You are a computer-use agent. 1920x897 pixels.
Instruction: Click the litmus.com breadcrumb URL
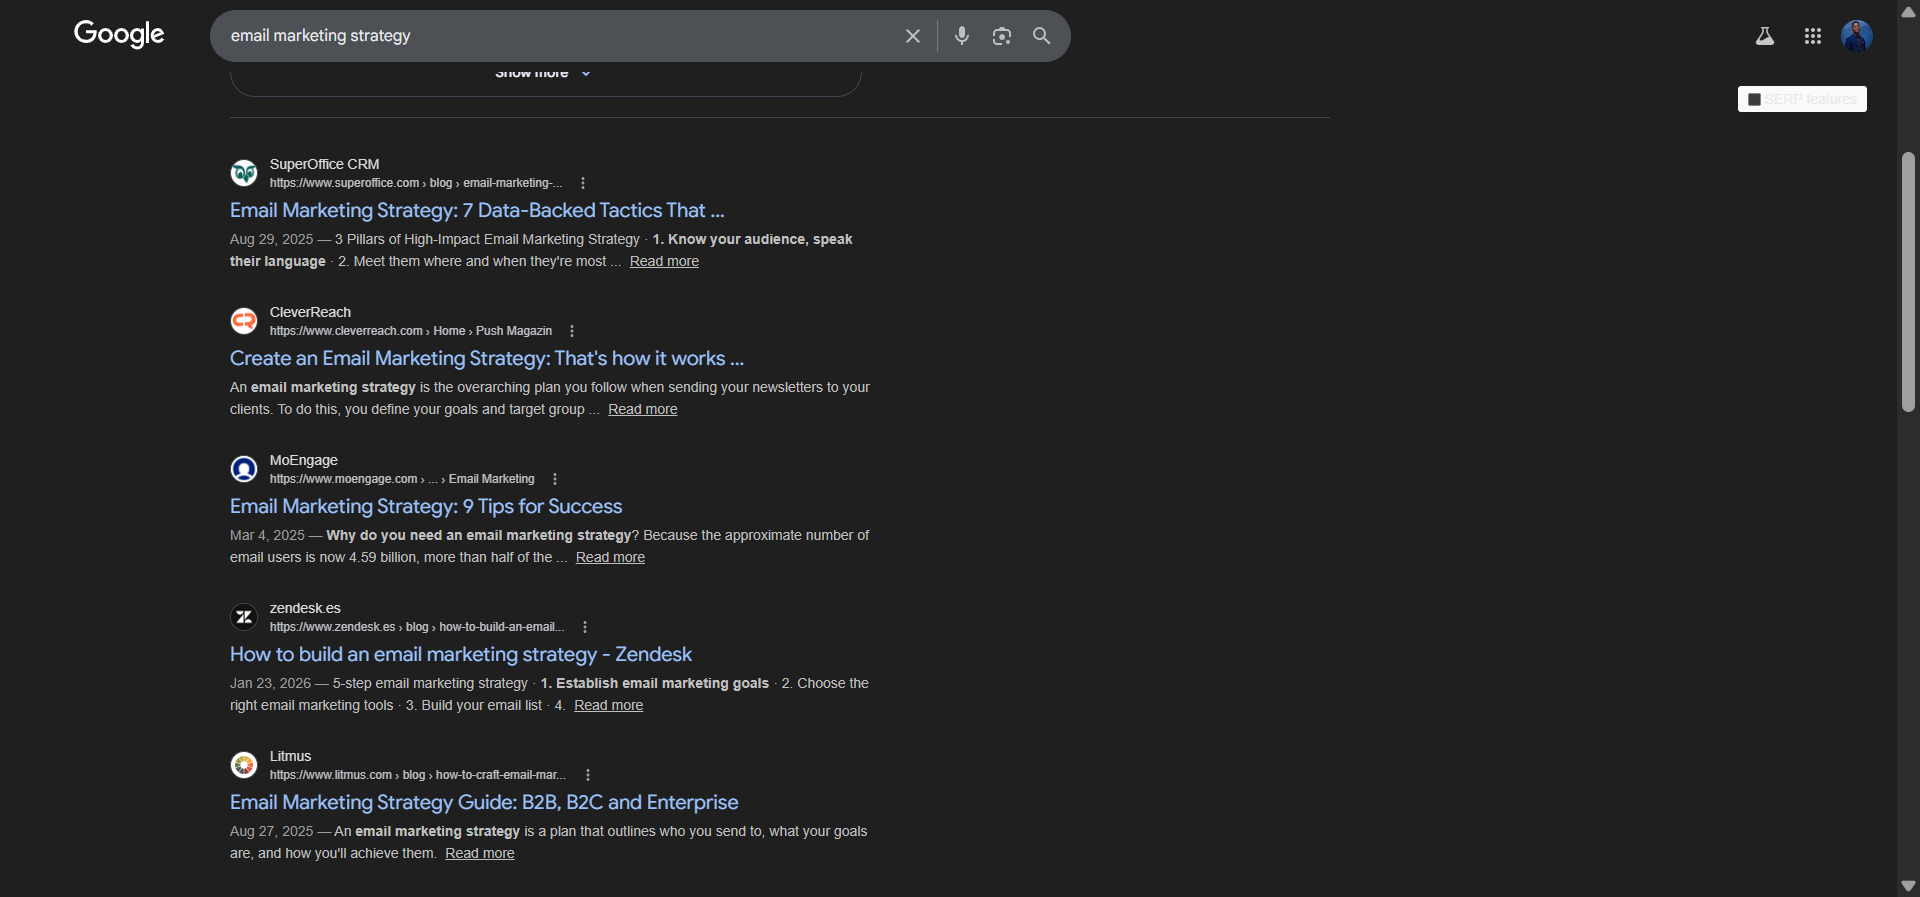[418, 775]
